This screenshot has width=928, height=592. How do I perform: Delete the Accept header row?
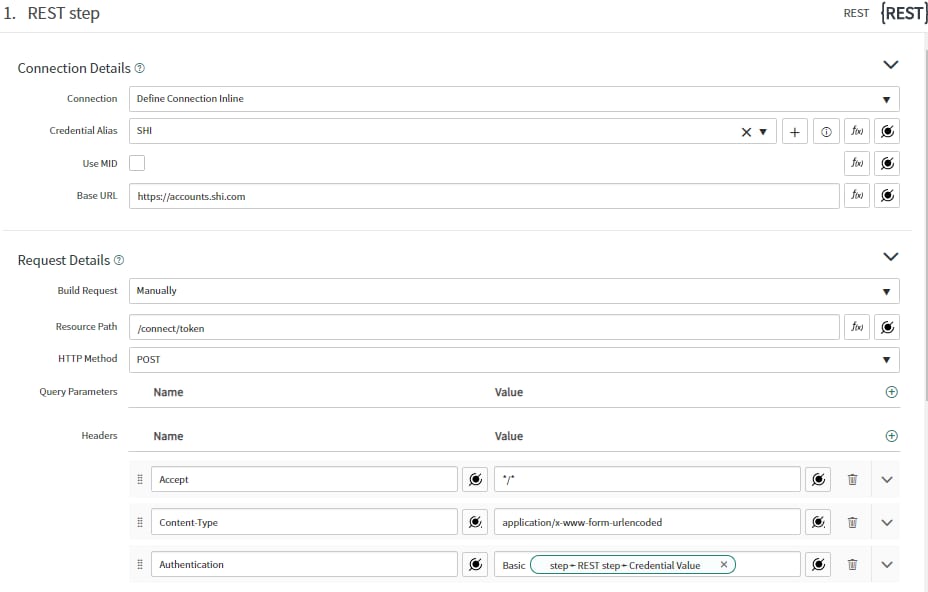point(851,479)
